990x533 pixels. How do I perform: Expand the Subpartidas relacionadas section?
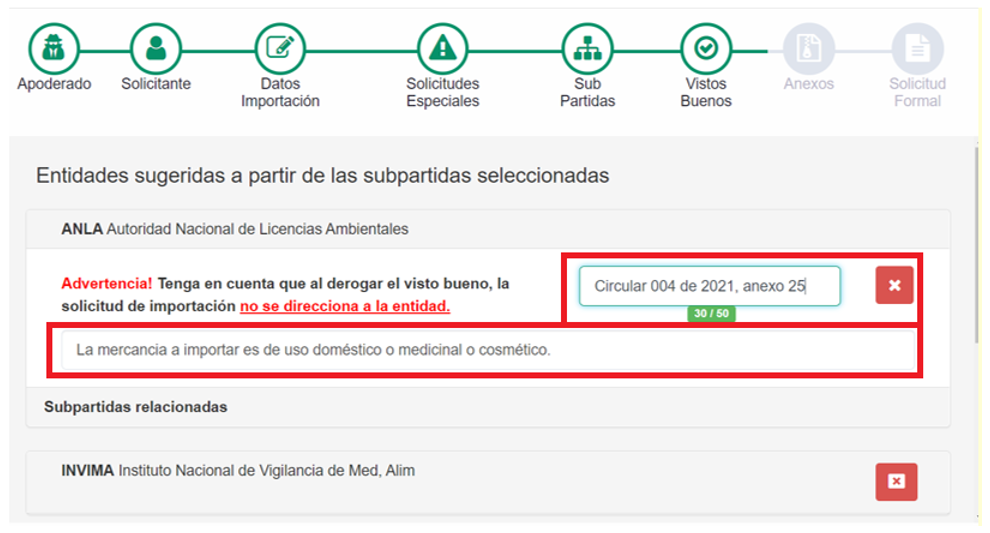tap(136, 407)
